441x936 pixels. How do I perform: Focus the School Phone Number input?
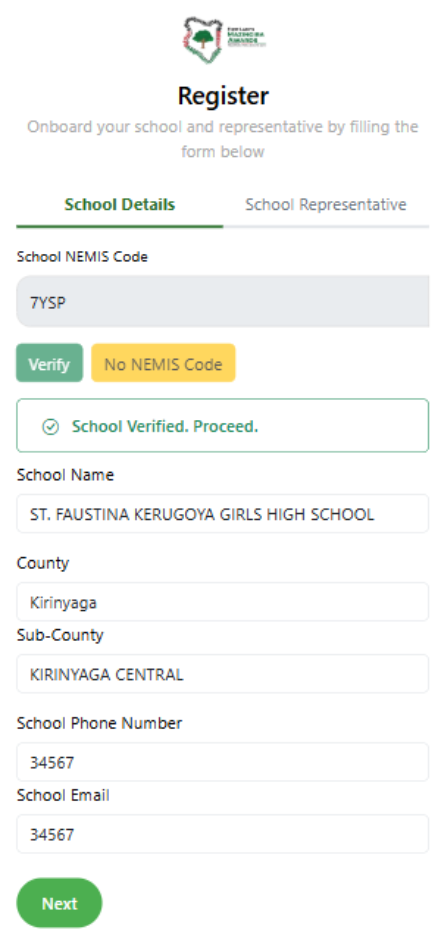pyautogui.click(x=223, y=762)
